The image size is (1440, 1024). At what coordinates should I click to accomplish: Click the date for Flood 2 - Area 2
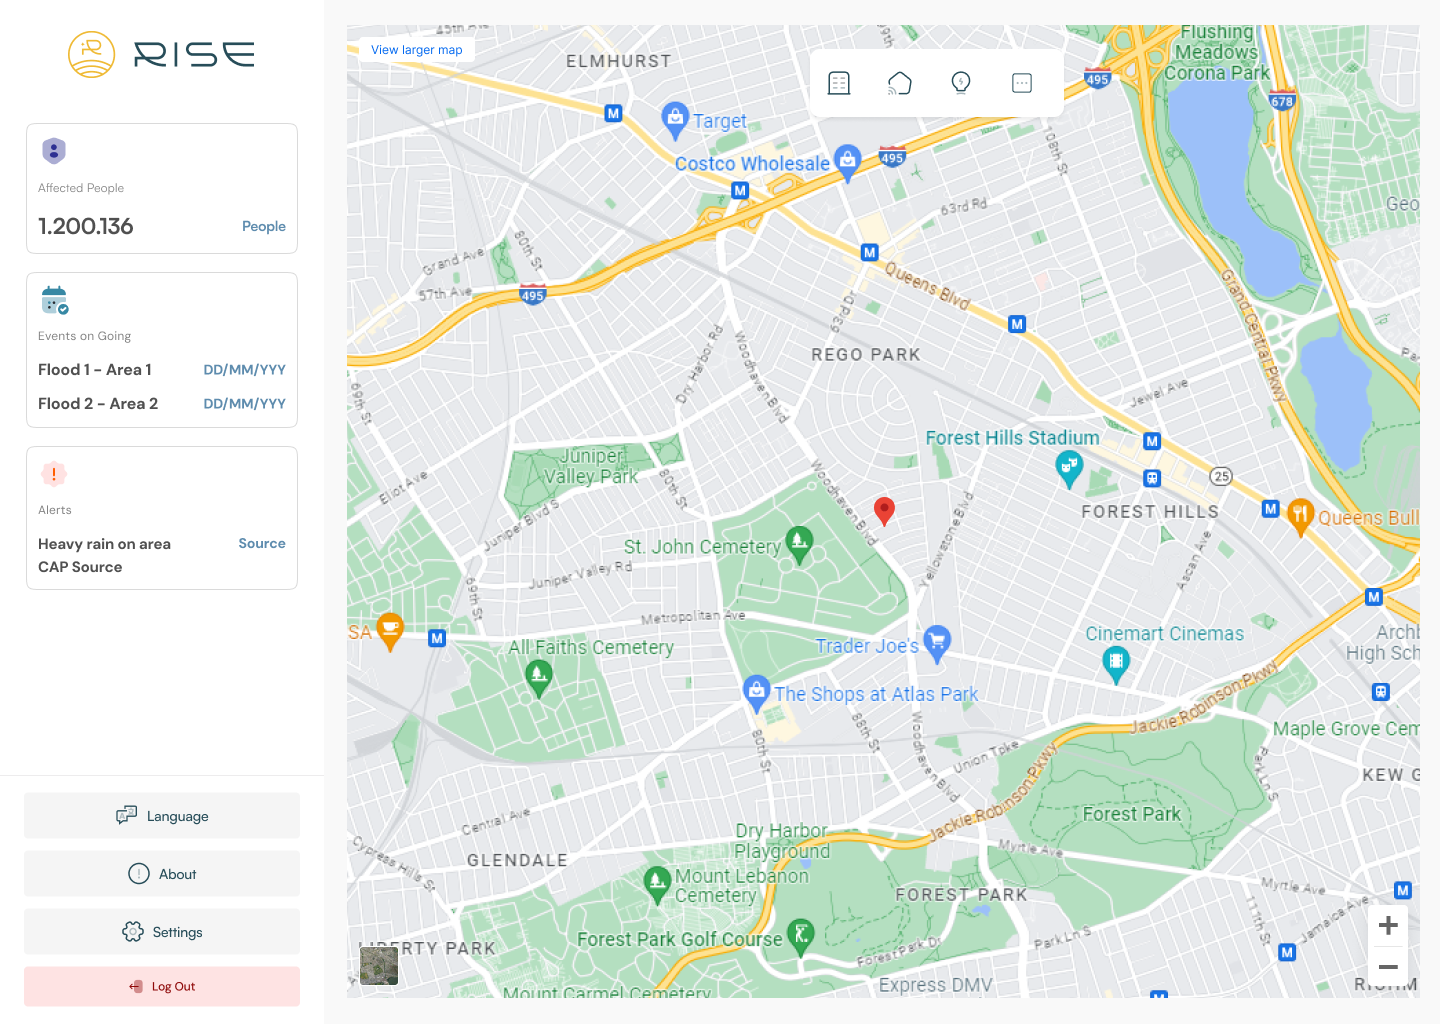245,404
